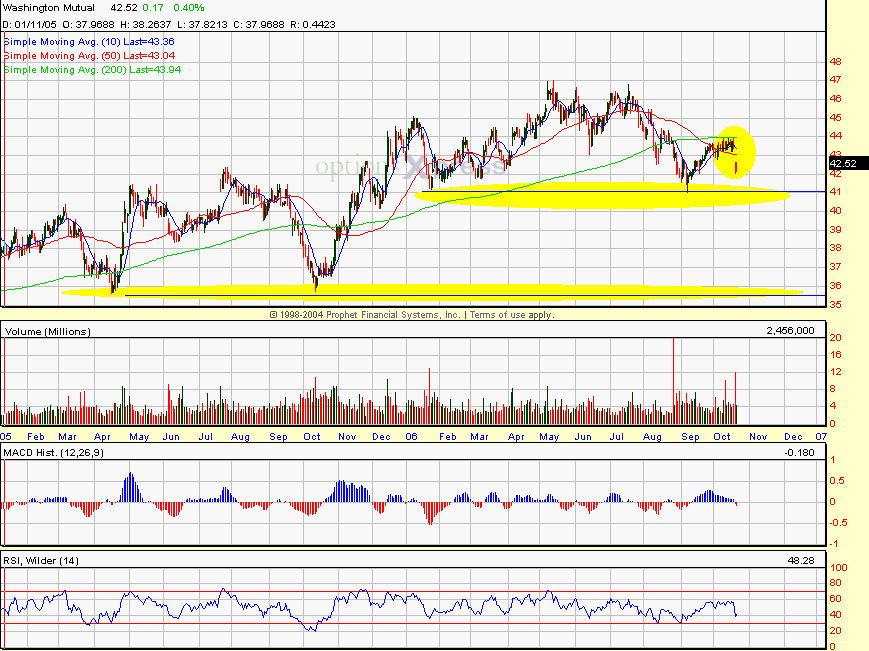Click the C: 37.9688 close value
This screenshot has width=869, height=651.
[258, 24]
